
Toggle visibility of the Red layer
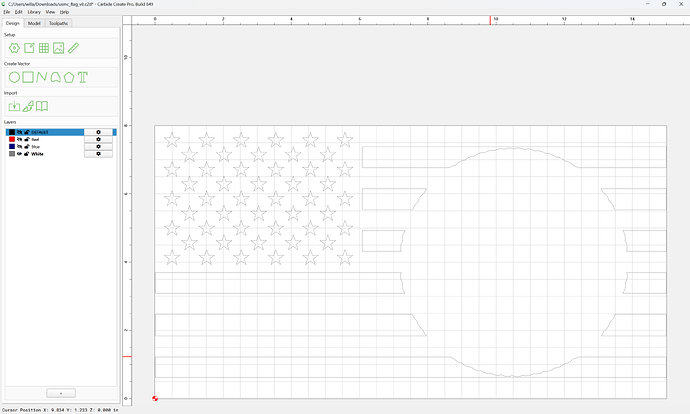[x=19, y=139]
